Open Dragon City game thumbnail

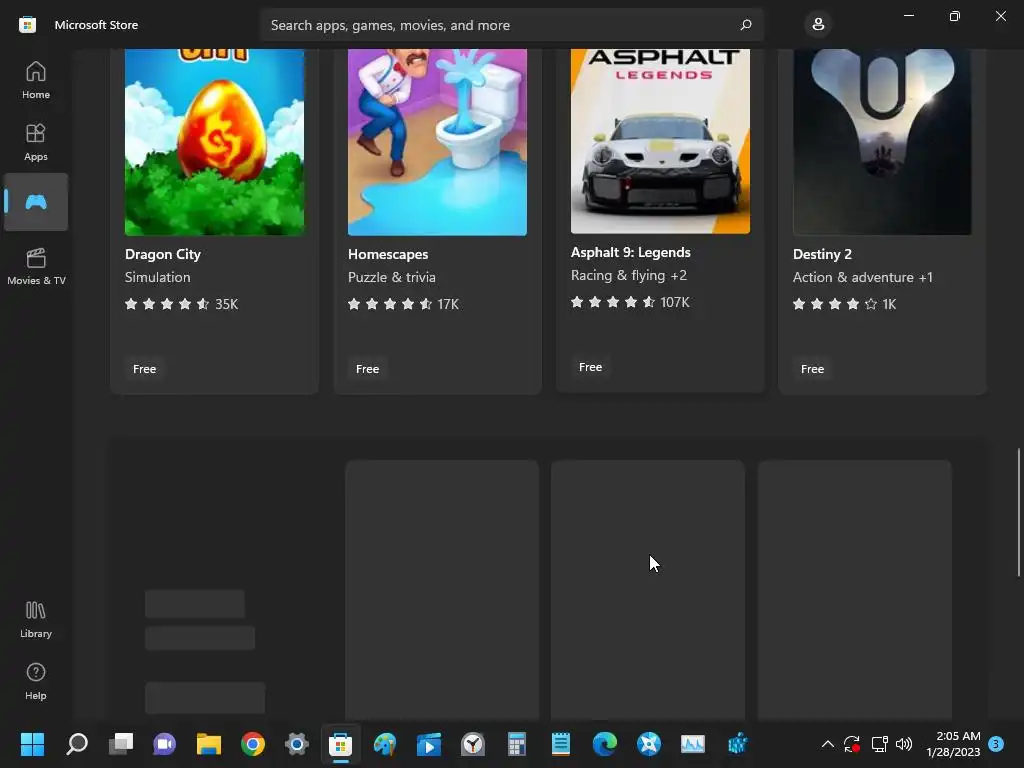214,142
